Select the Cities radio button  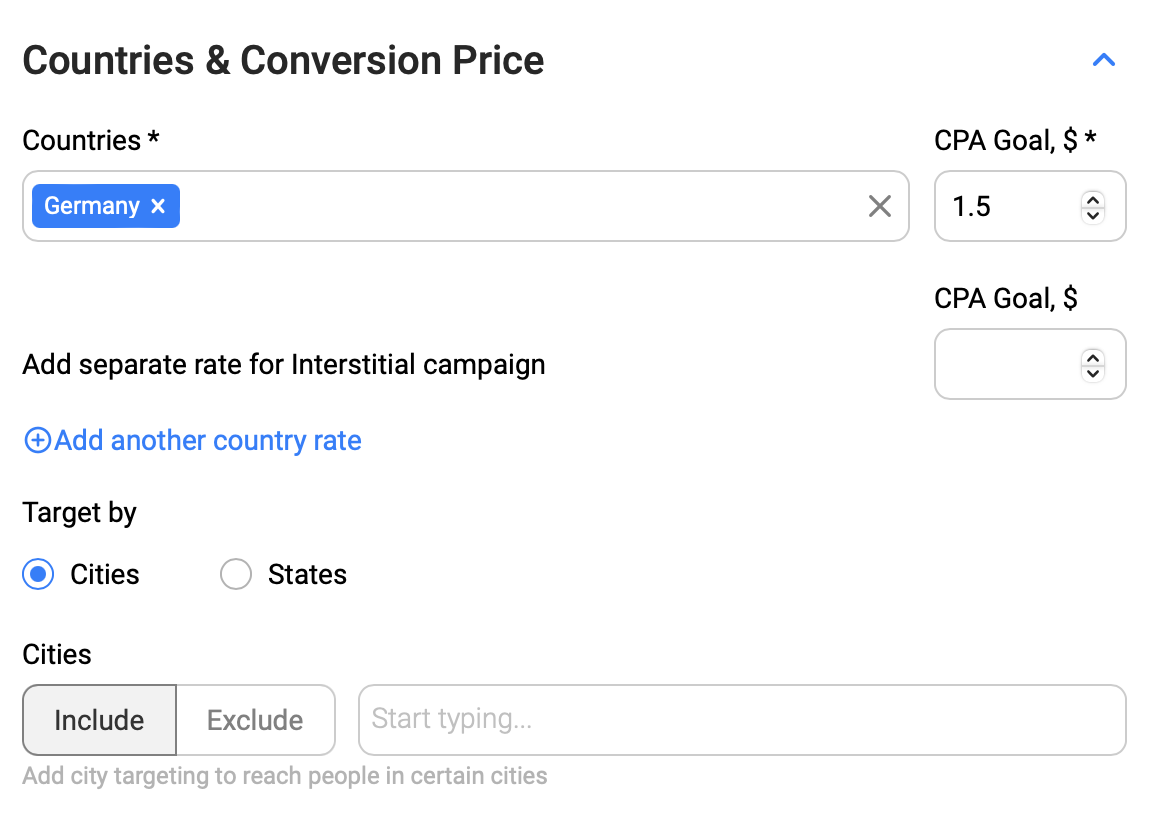38,575
